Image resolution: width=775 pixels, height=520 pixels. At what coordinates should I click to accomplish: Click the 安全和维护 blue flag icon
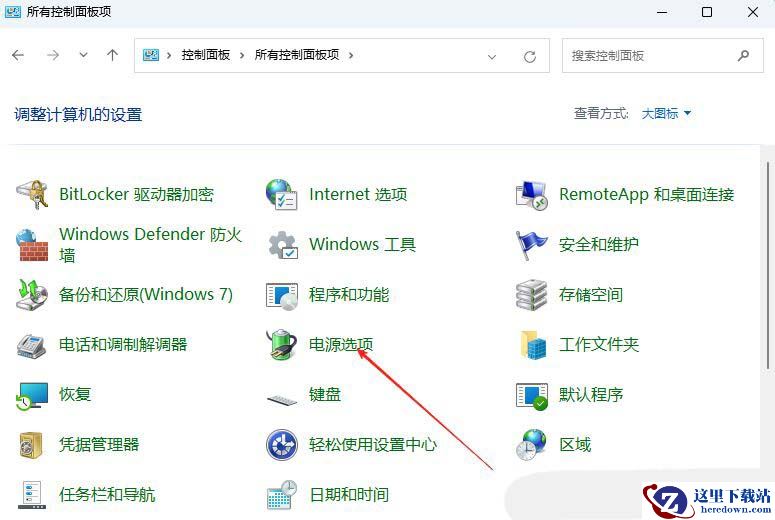coord(531,245)
